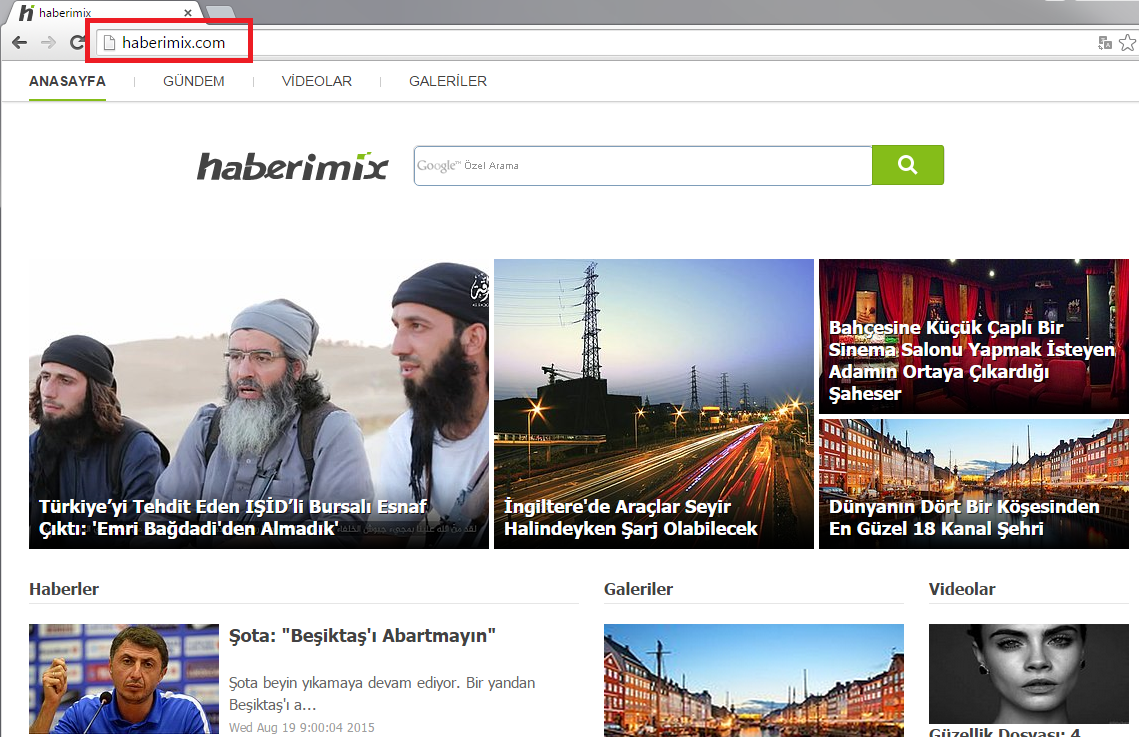The height and width of the screenshot is (737, 1139).
Task: Open the GALERİLER menu item
Action: (447, 82)
